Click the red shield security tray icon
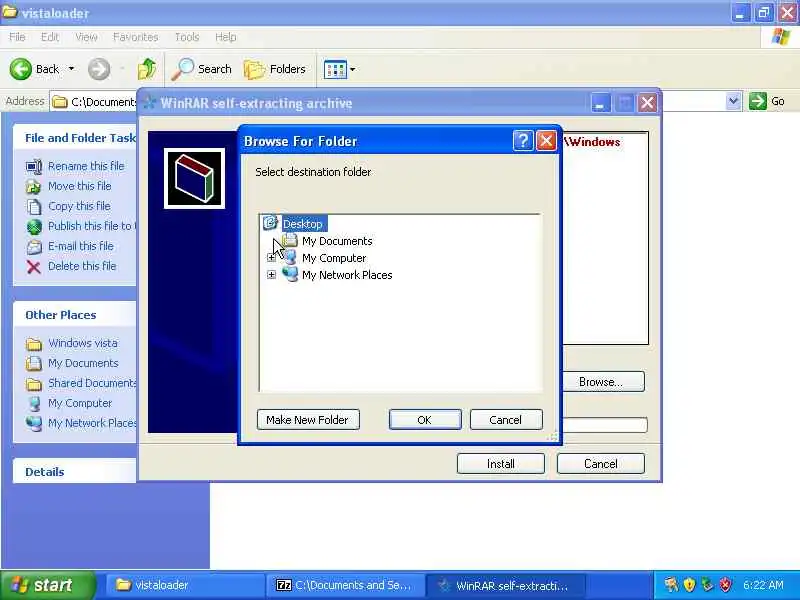This screenshot has width=800, height=600. (x=726, y=585)
